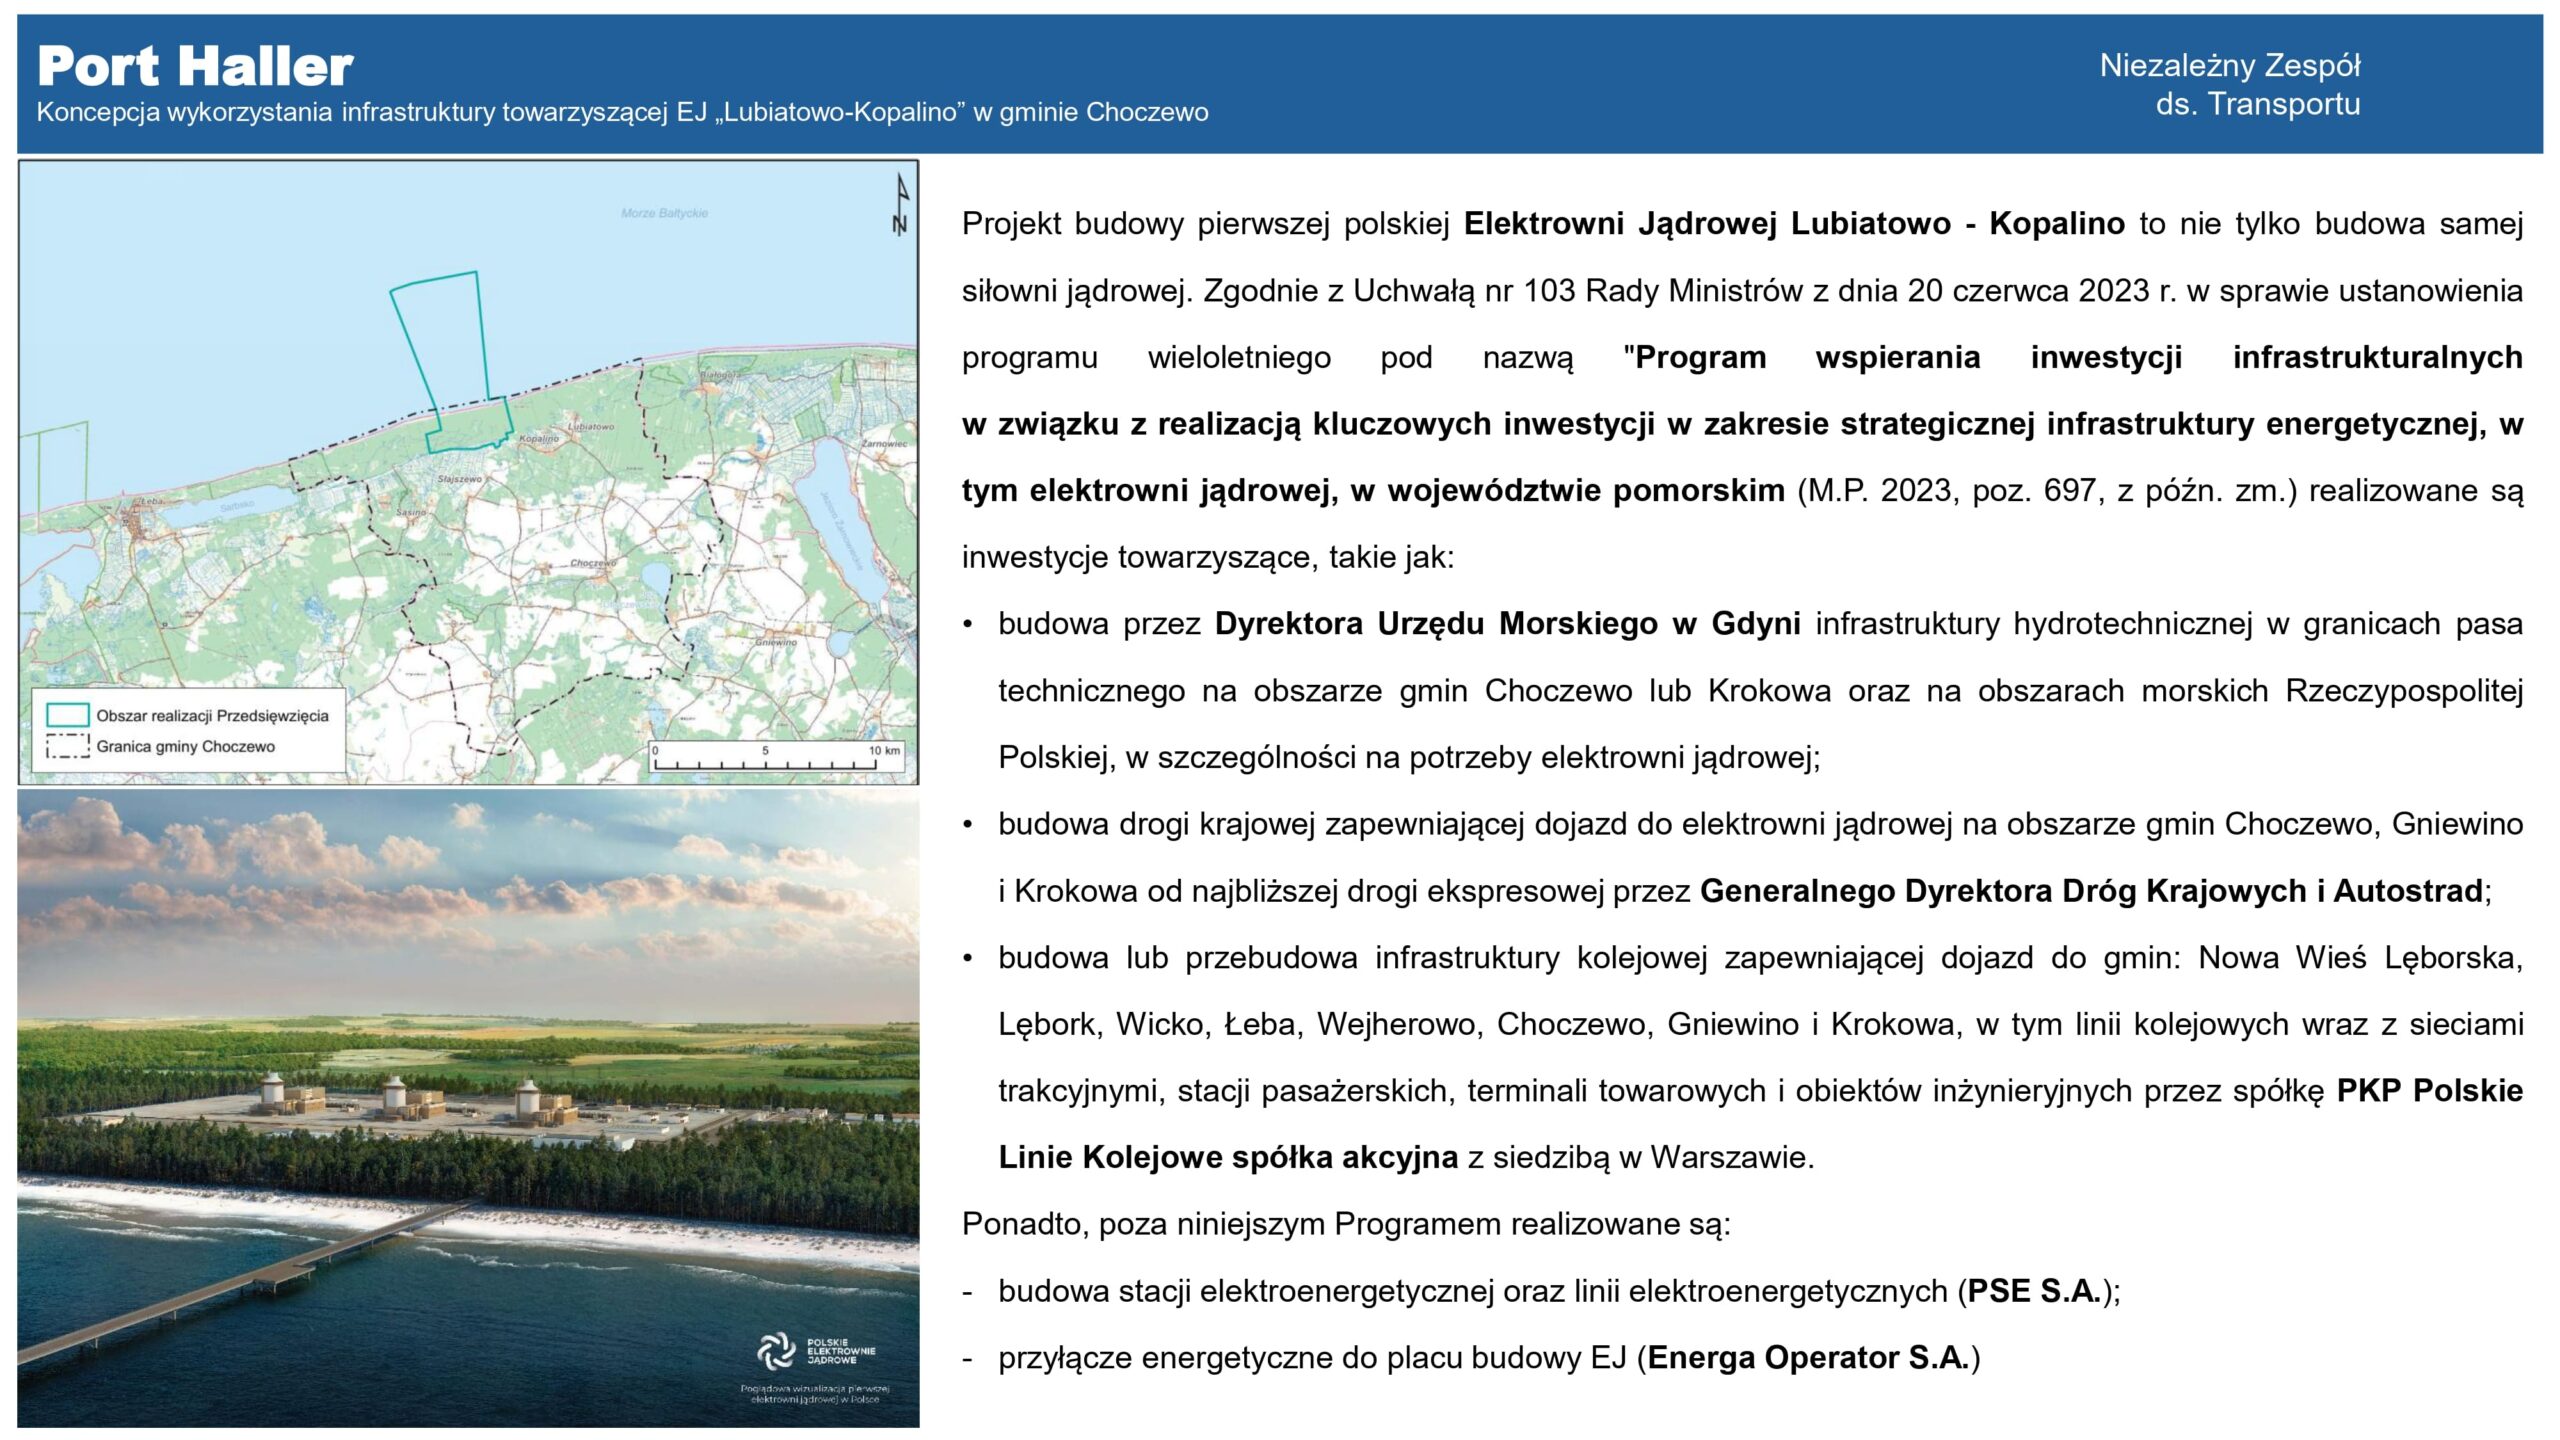Click the subtitle Koncepcja wykorzystania infrastruktury towarzyszącej

pos(622,112)
